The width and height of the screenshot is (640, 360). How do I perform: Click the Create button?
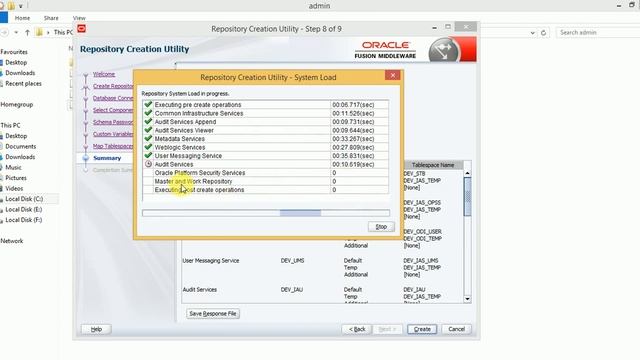pyautogui.click(x=422, y=329)
